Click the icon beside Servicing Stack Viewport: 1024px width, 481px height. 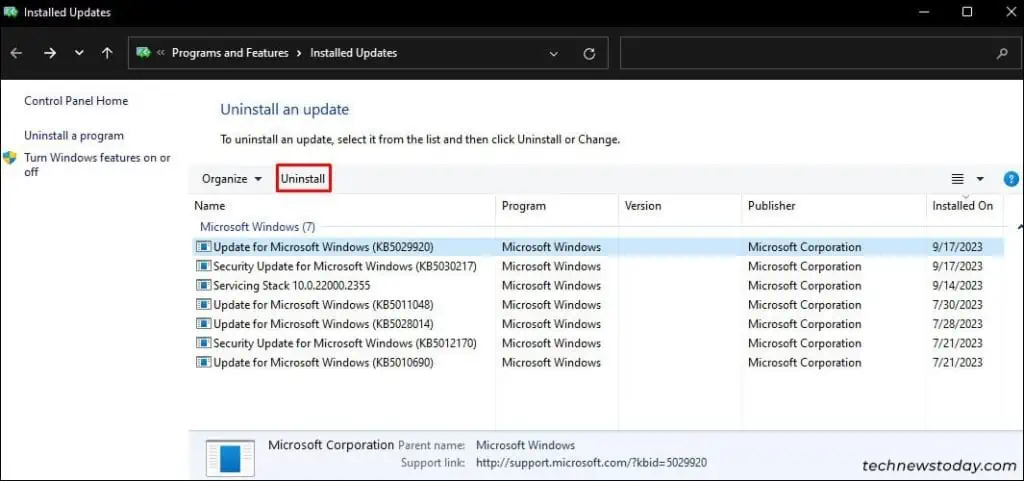204,285
